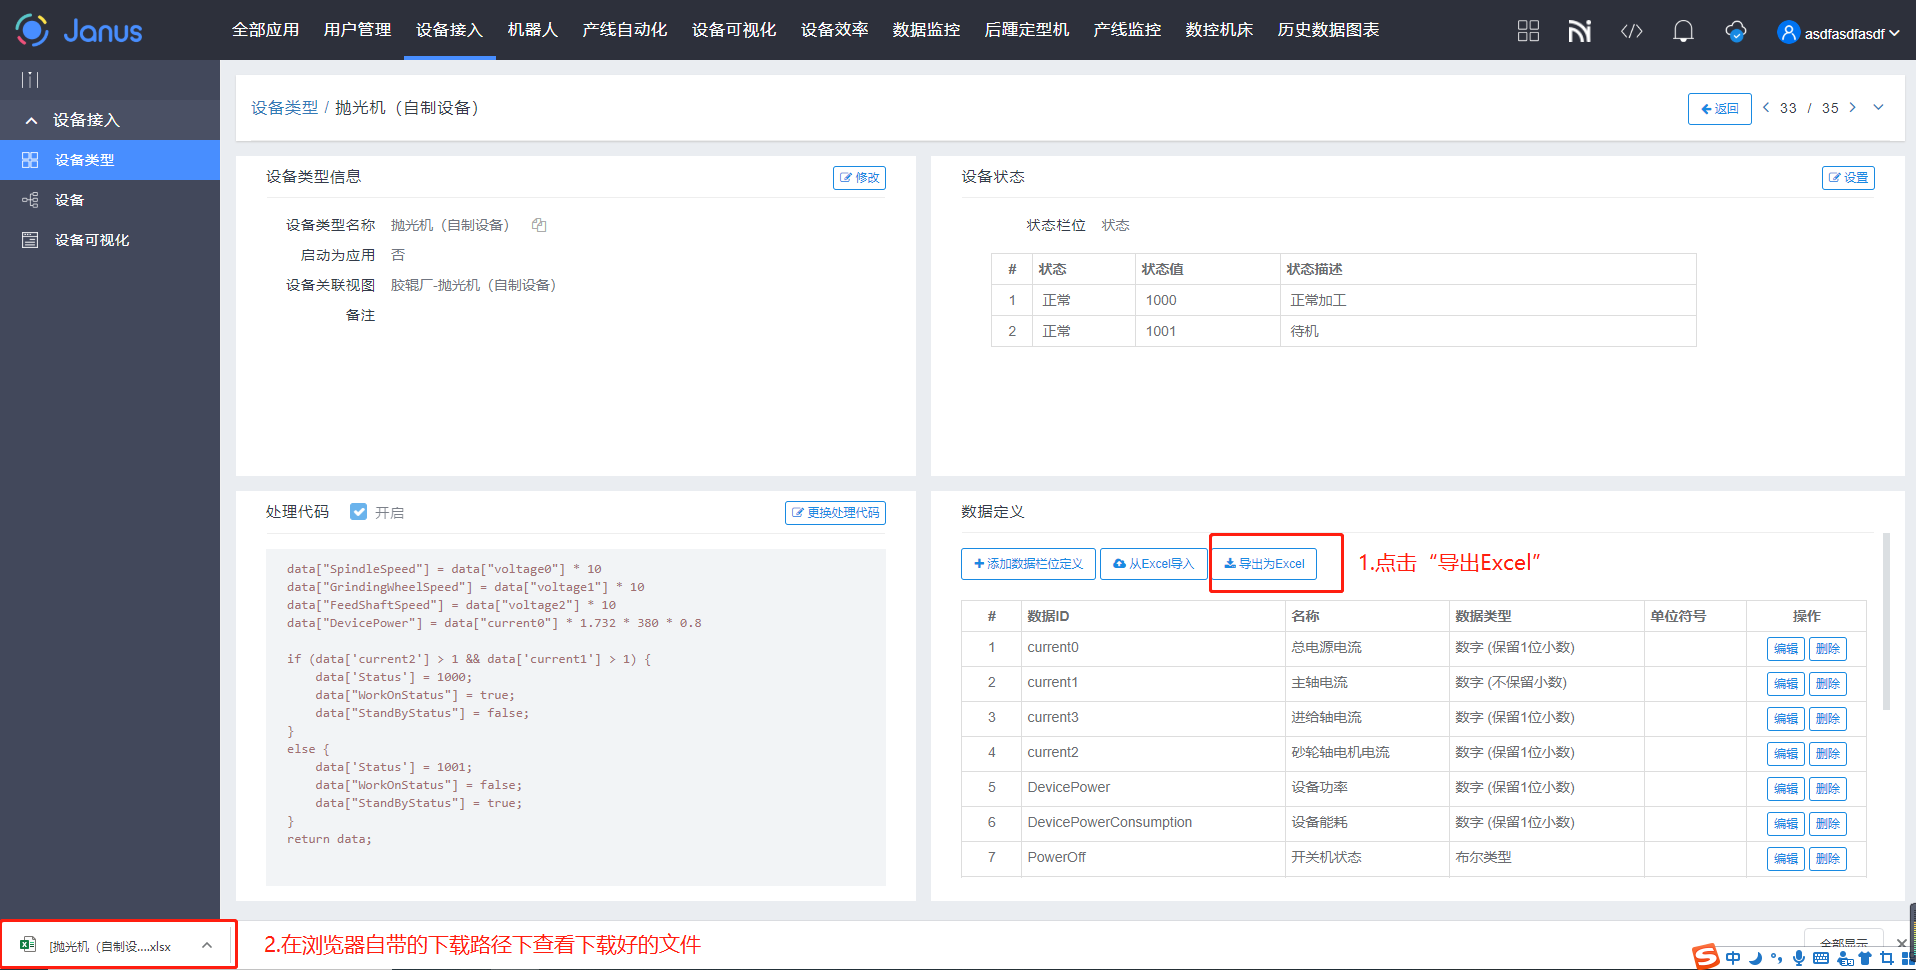Image resolution: width=1916 pixels, height=970 pixels.
Task: Click 返回 button
Action: 1719,108
